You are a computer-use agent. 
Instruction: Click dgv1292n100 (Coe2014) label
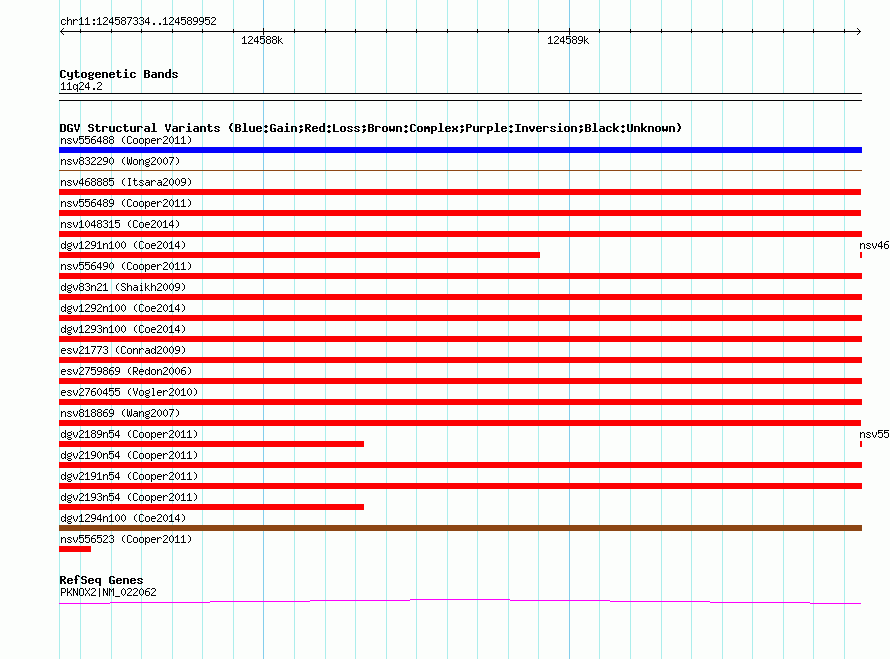click(123, 308)
